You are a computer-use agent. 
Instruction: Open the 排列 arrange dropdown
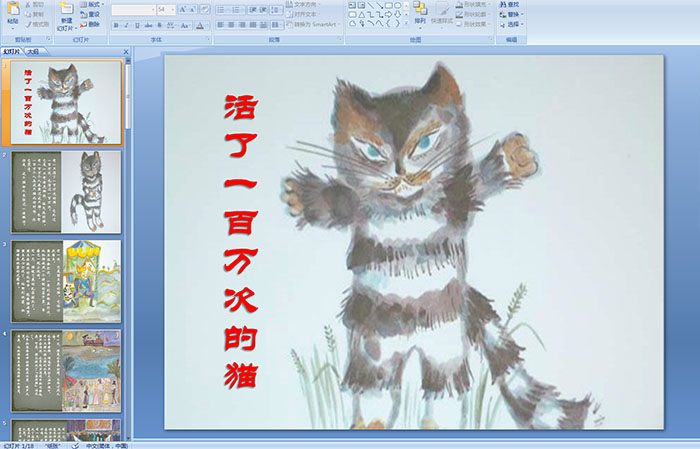coord(420,14)
